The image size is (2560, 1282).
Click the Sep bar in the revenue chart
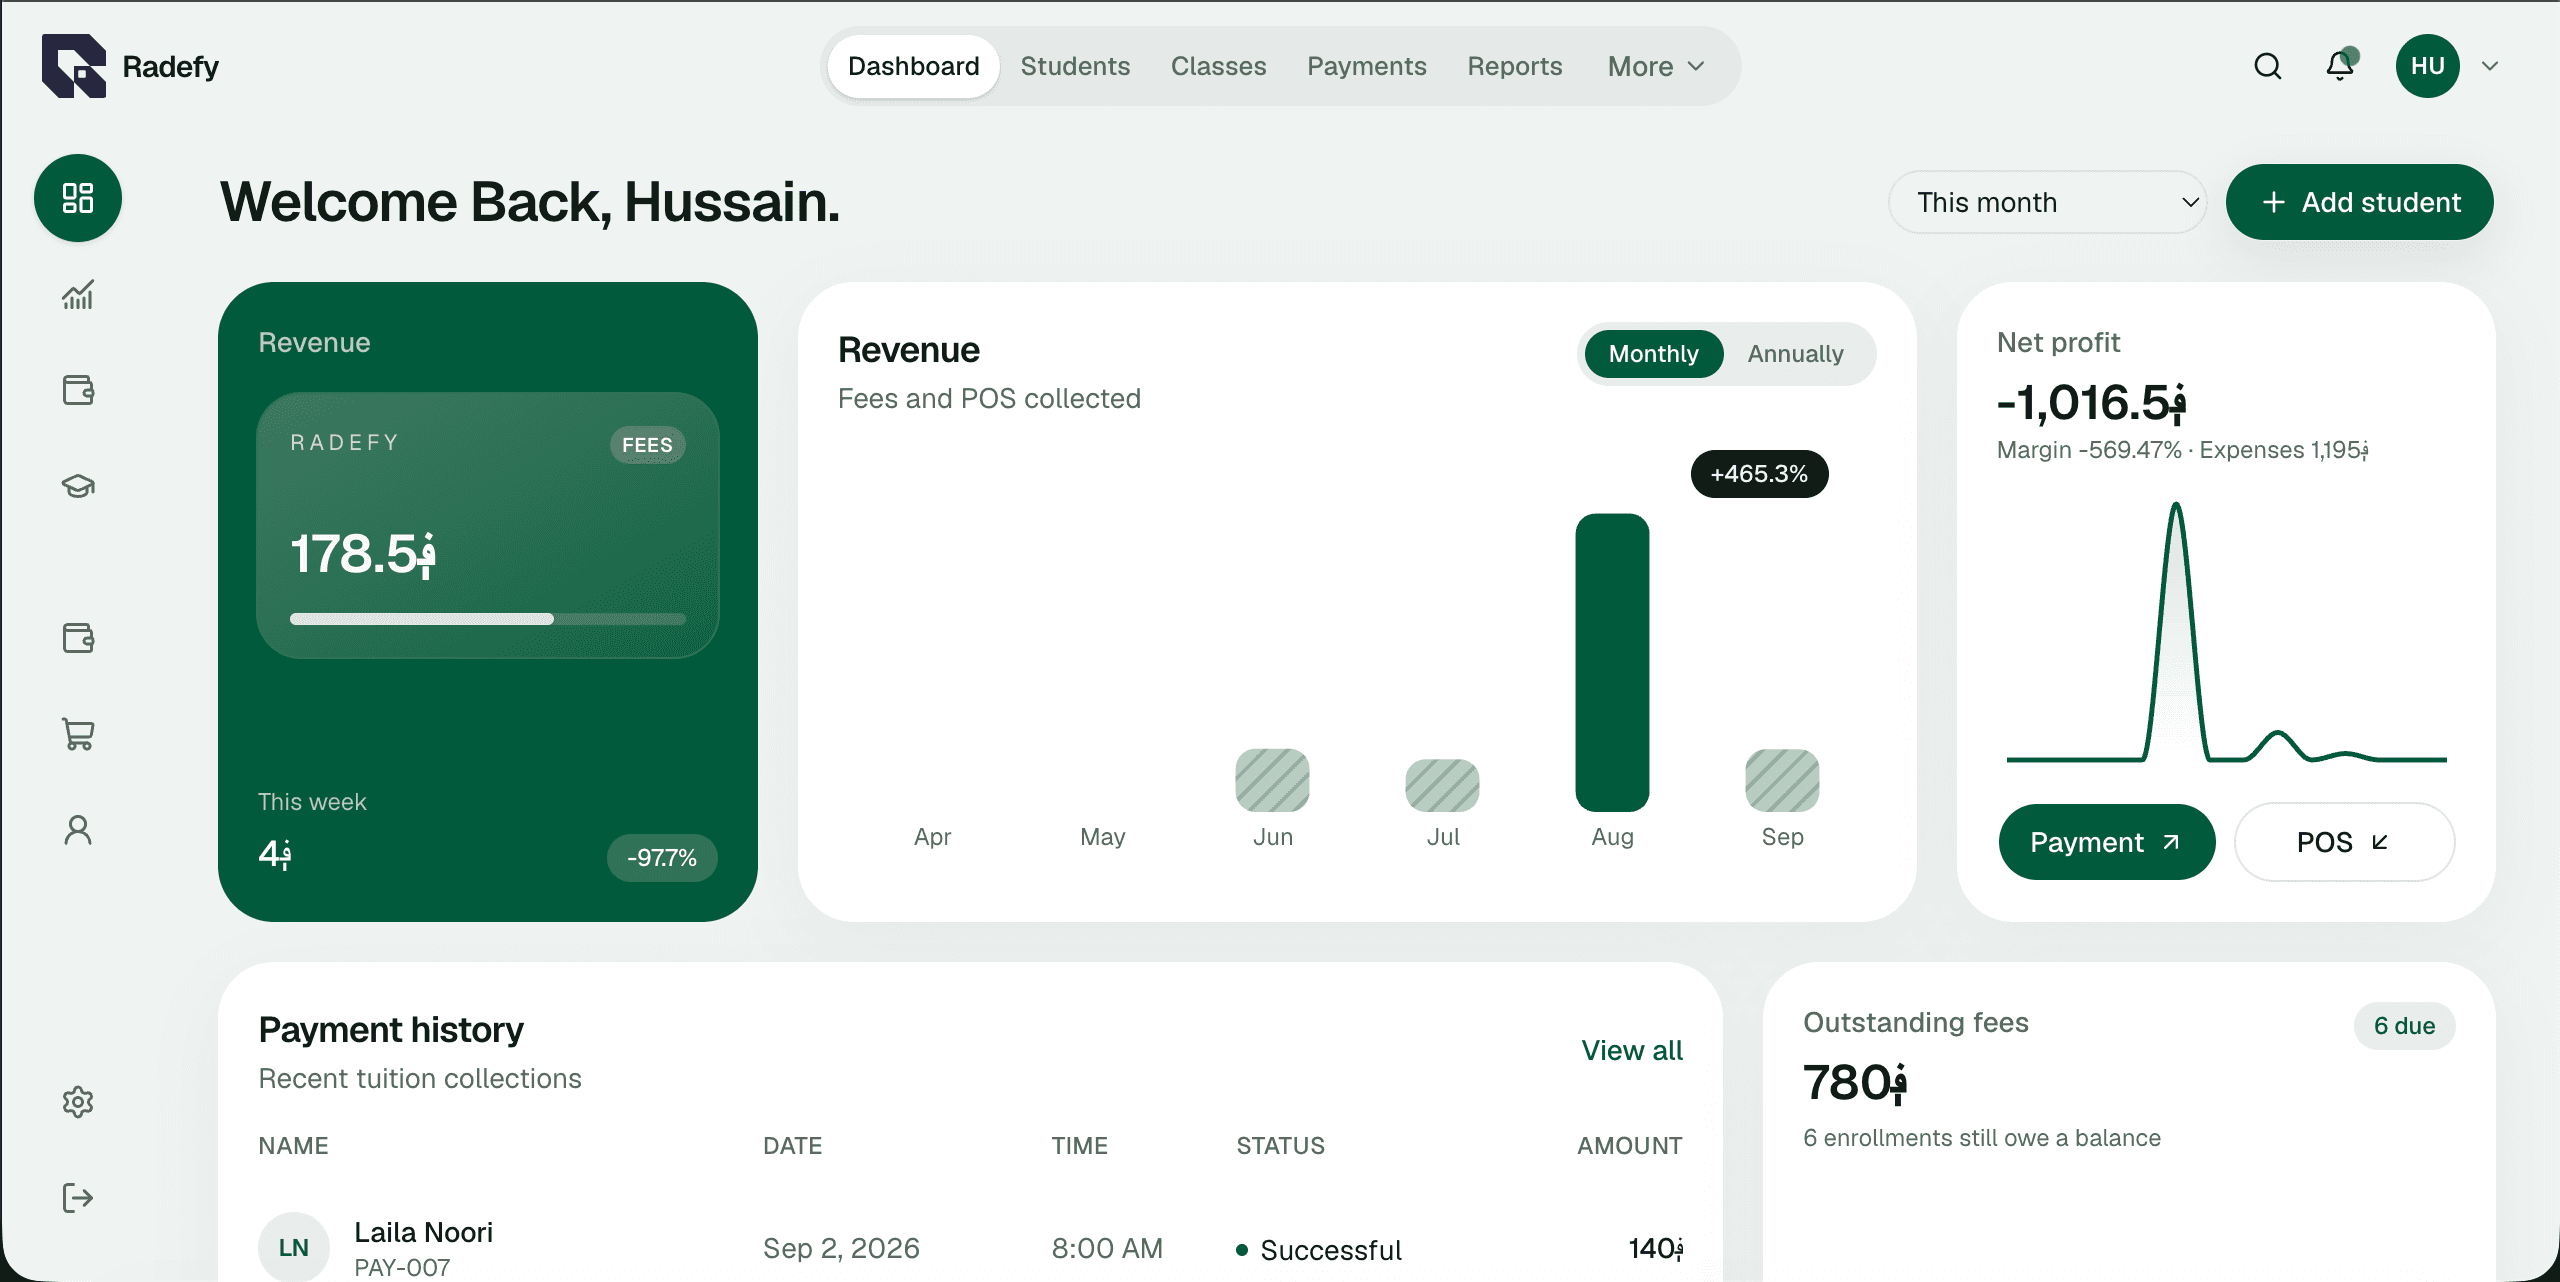pyautogui.click(x=1782, y=780)
